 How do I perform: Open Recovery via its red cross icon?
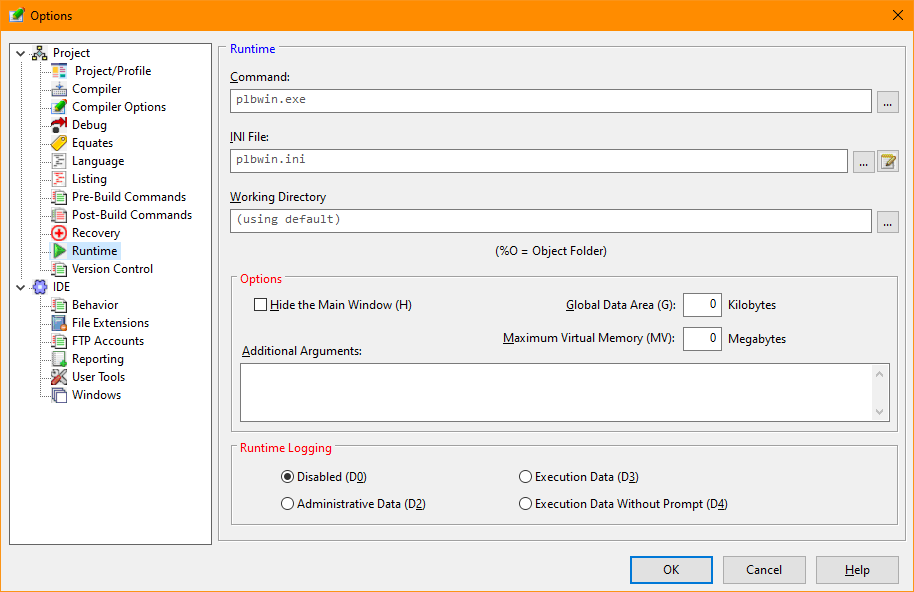click(x=59, y=233)
